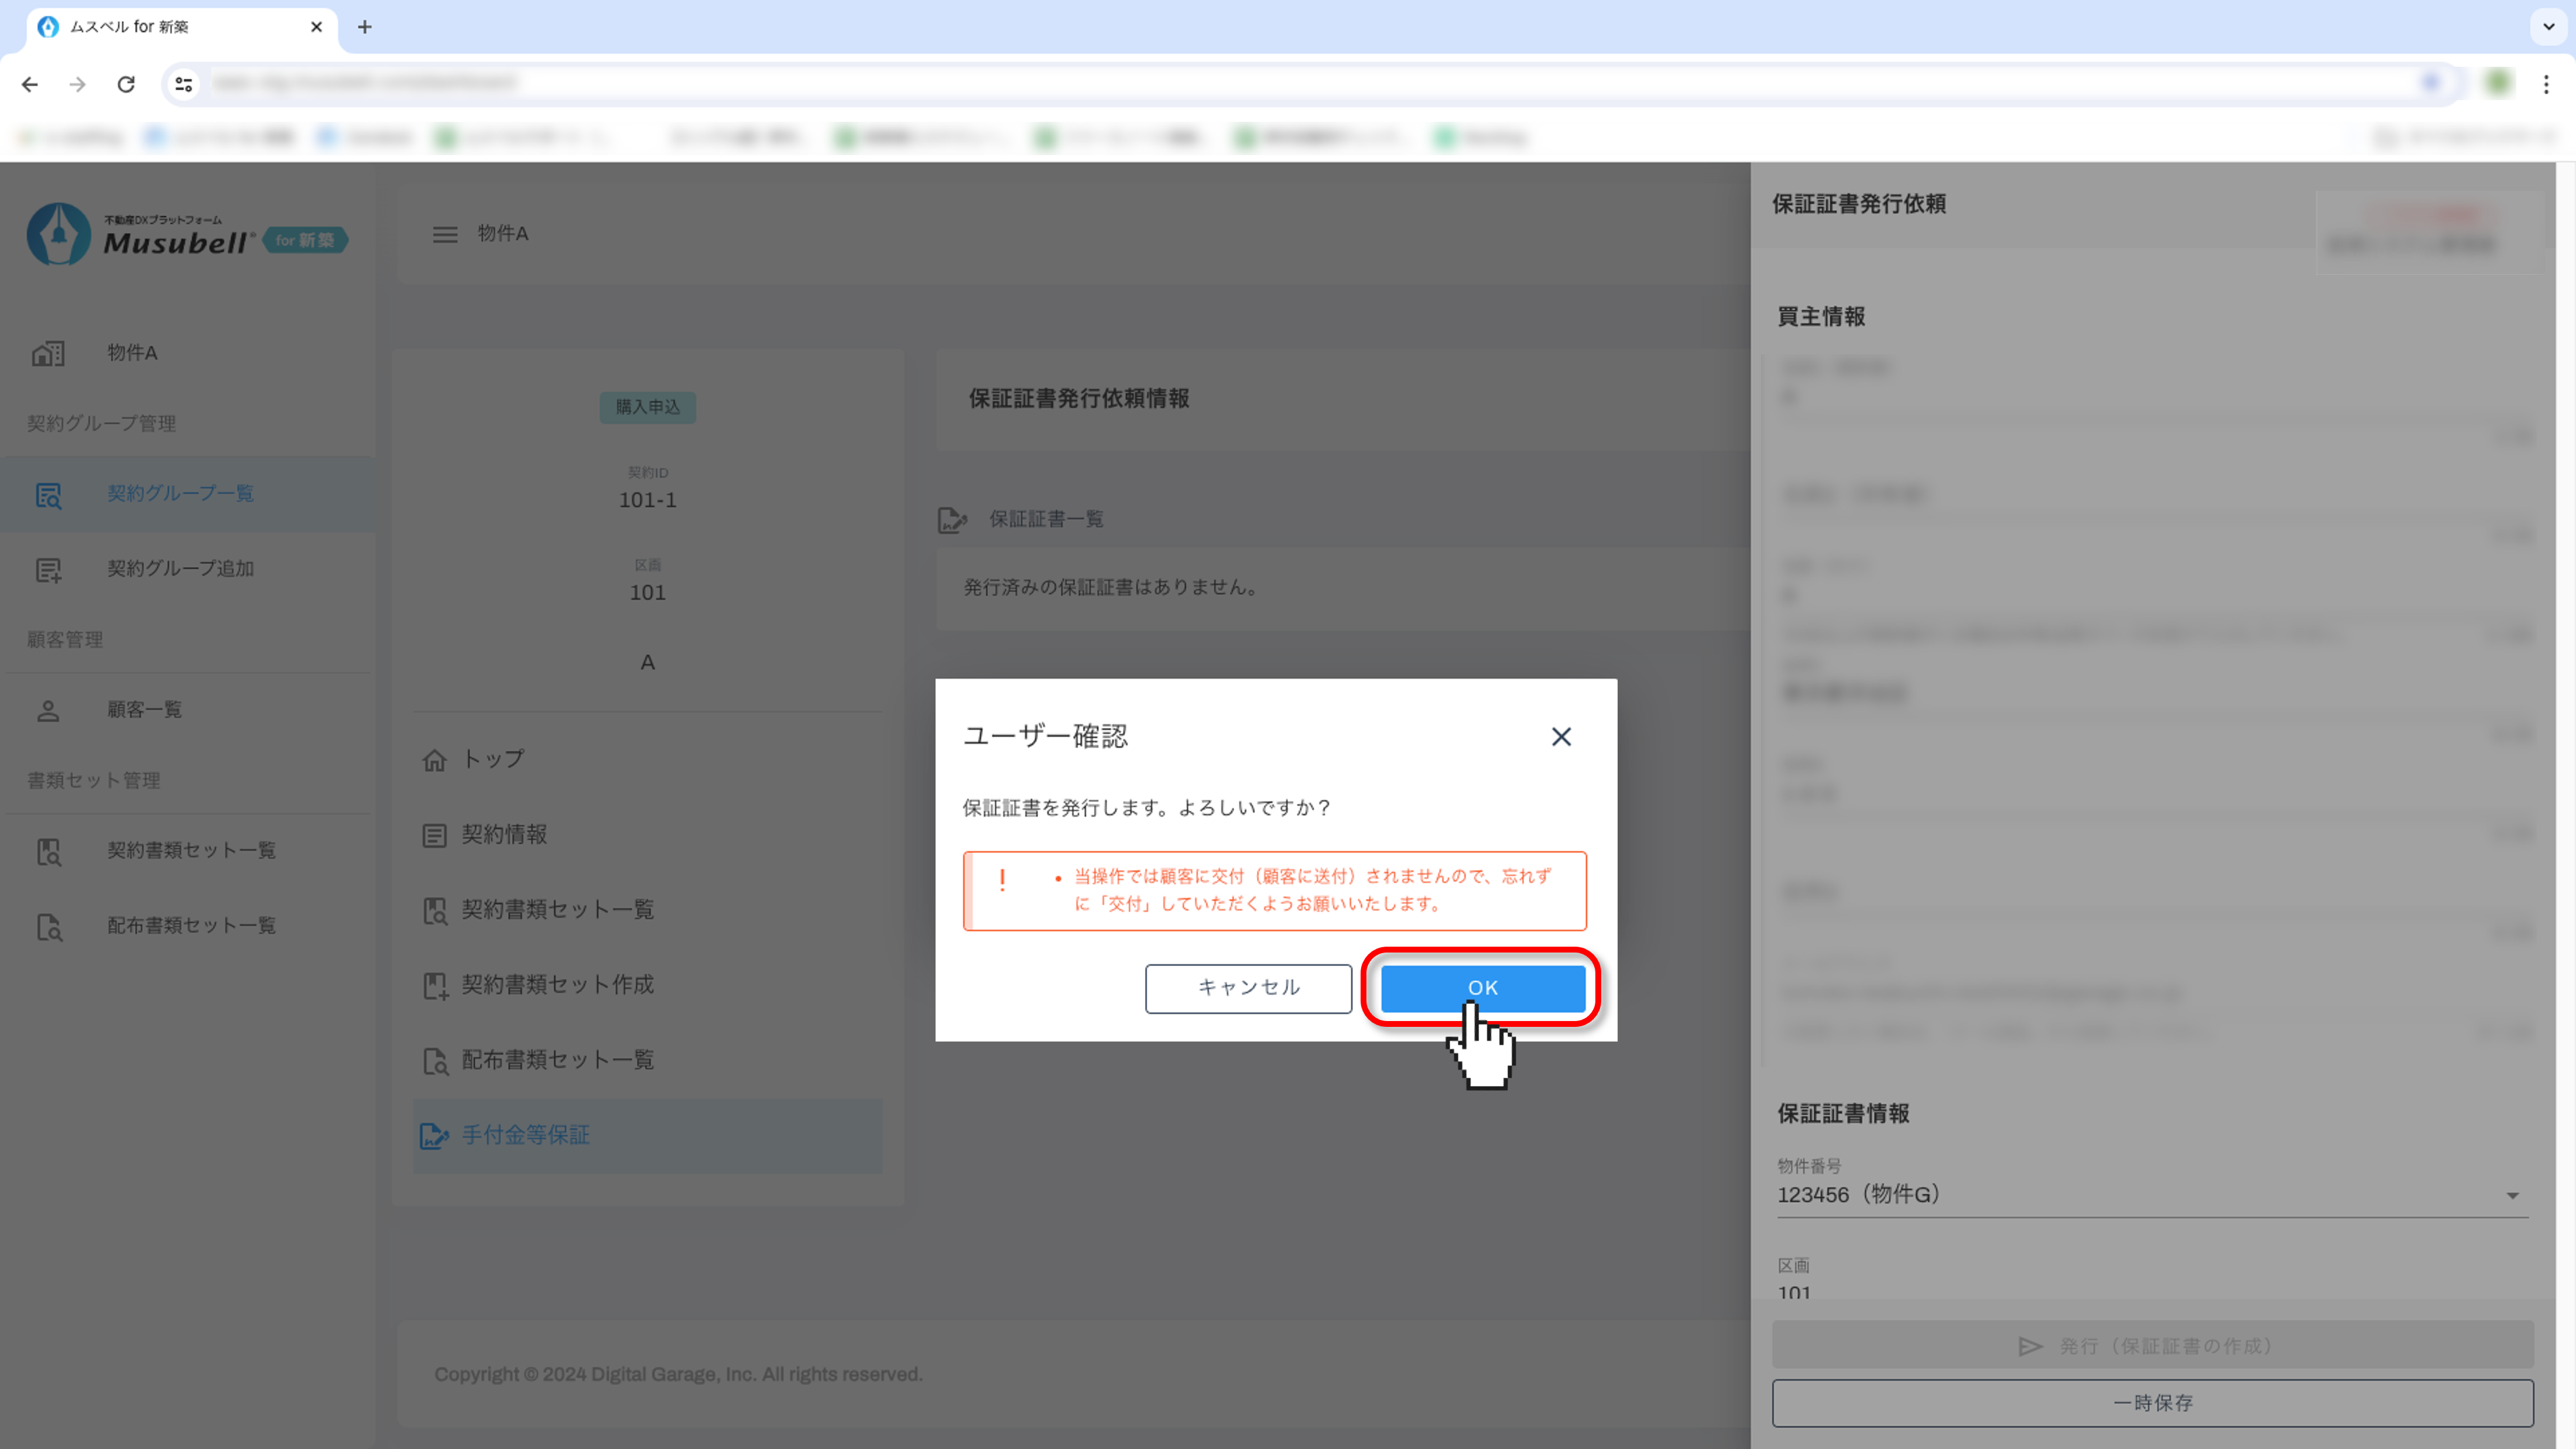Click the キャンセル button

coord(1248,987)
